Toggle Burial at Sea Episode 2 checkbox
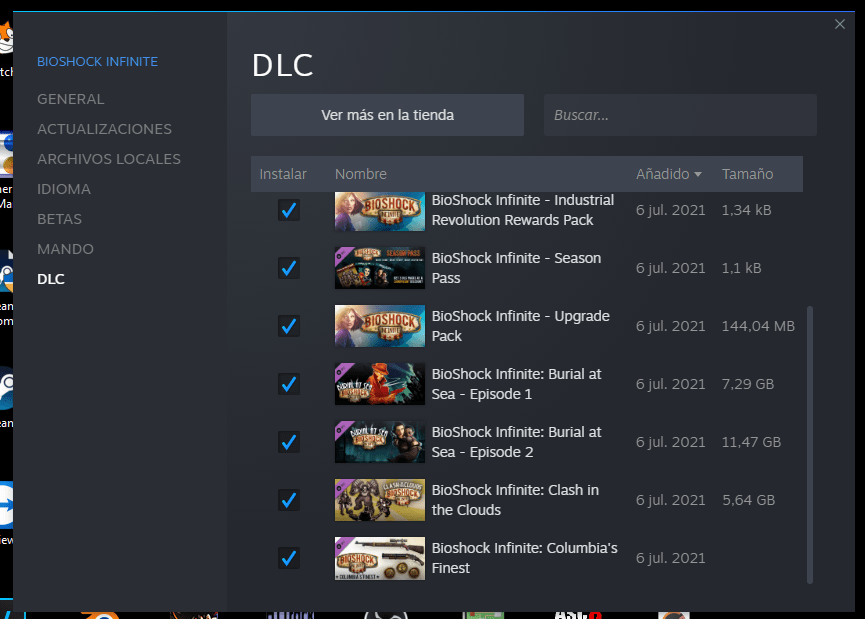 pyautogui.click(x=289, y=442)
